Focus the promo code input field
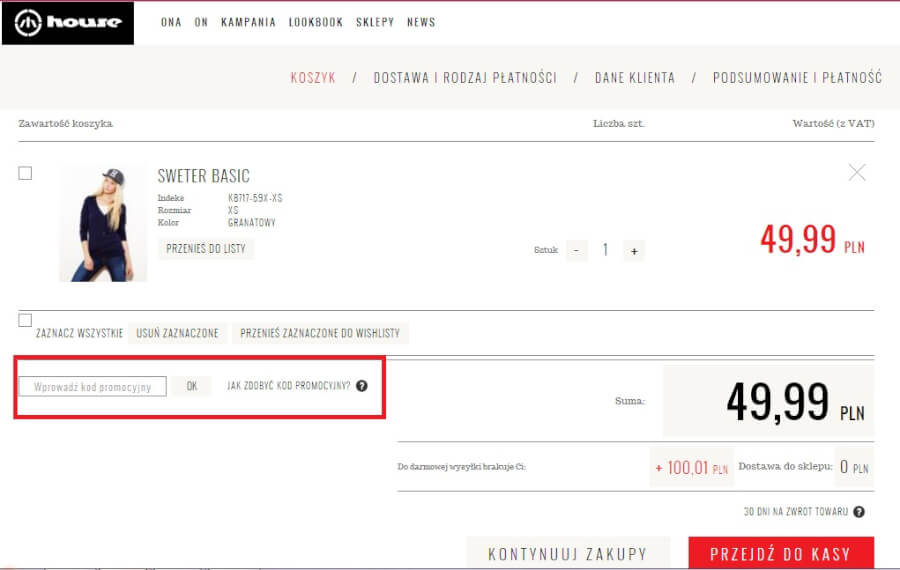This screenshot has height=570, width=900. pyautogui.click(x=93, y=386)
